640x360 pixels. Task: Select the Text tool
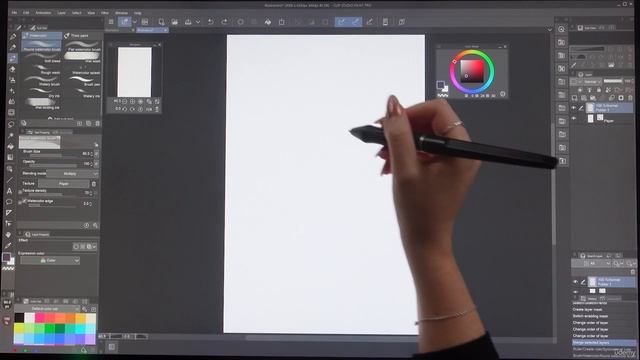tap(9, 191)
